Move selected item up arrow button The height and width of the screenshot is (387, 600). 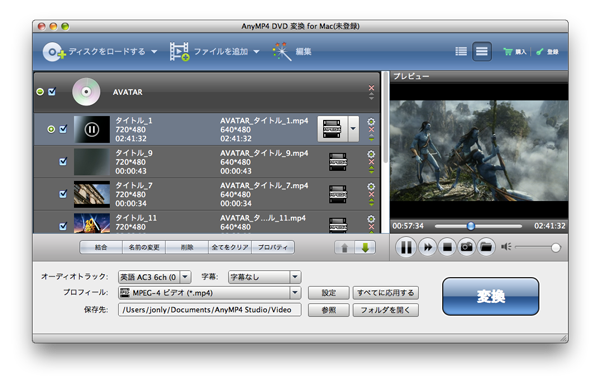coord(344,248)
